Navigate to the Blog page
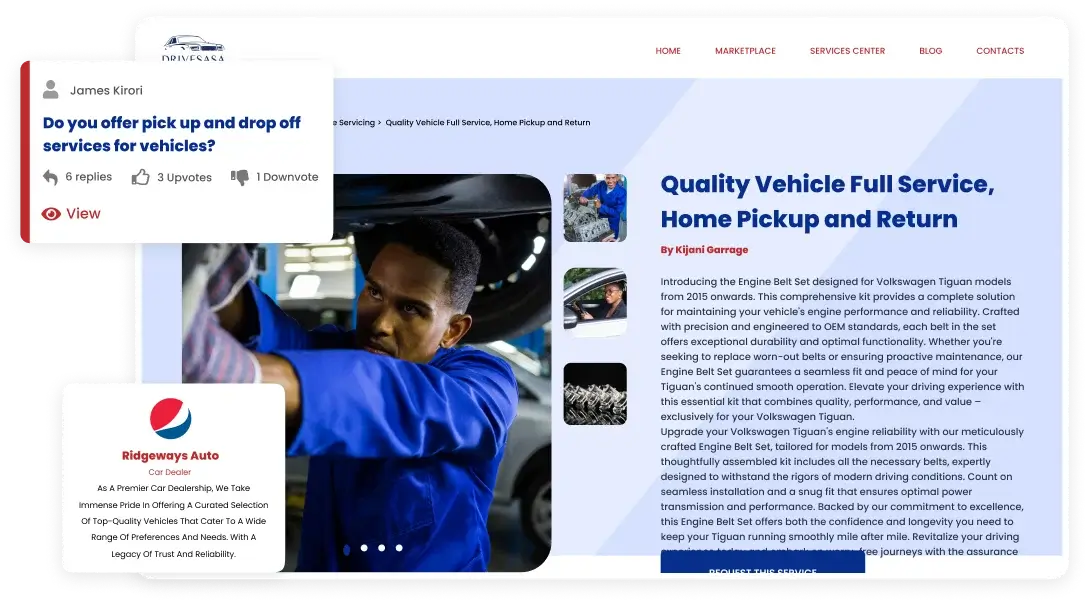This screenshot has width=1089, height=604. 930,51
